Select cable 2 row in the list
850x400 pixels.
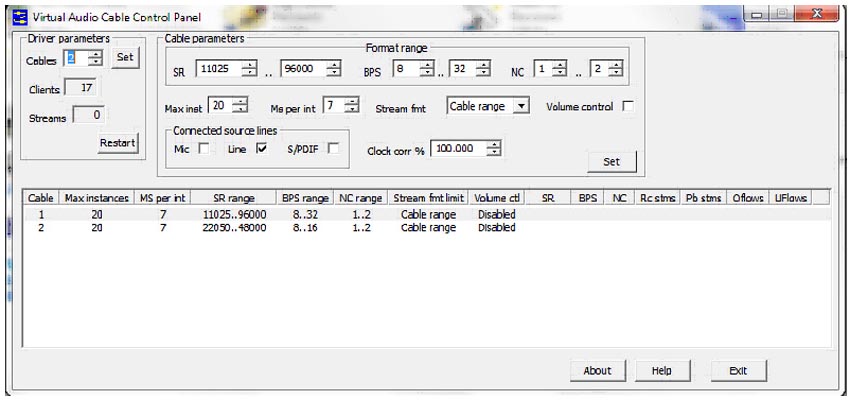click(x=427, y=228)
